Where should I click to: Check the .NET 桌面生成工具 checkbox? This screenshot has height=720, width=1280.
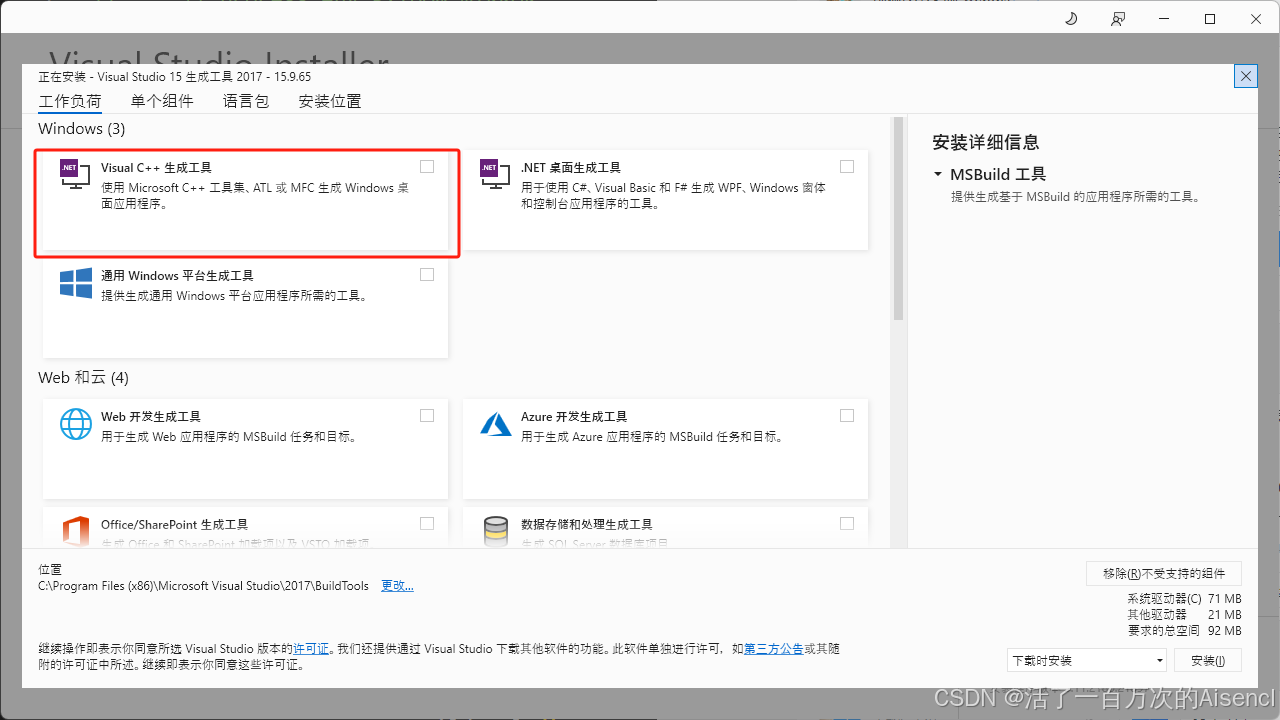(x=847, y=166)
